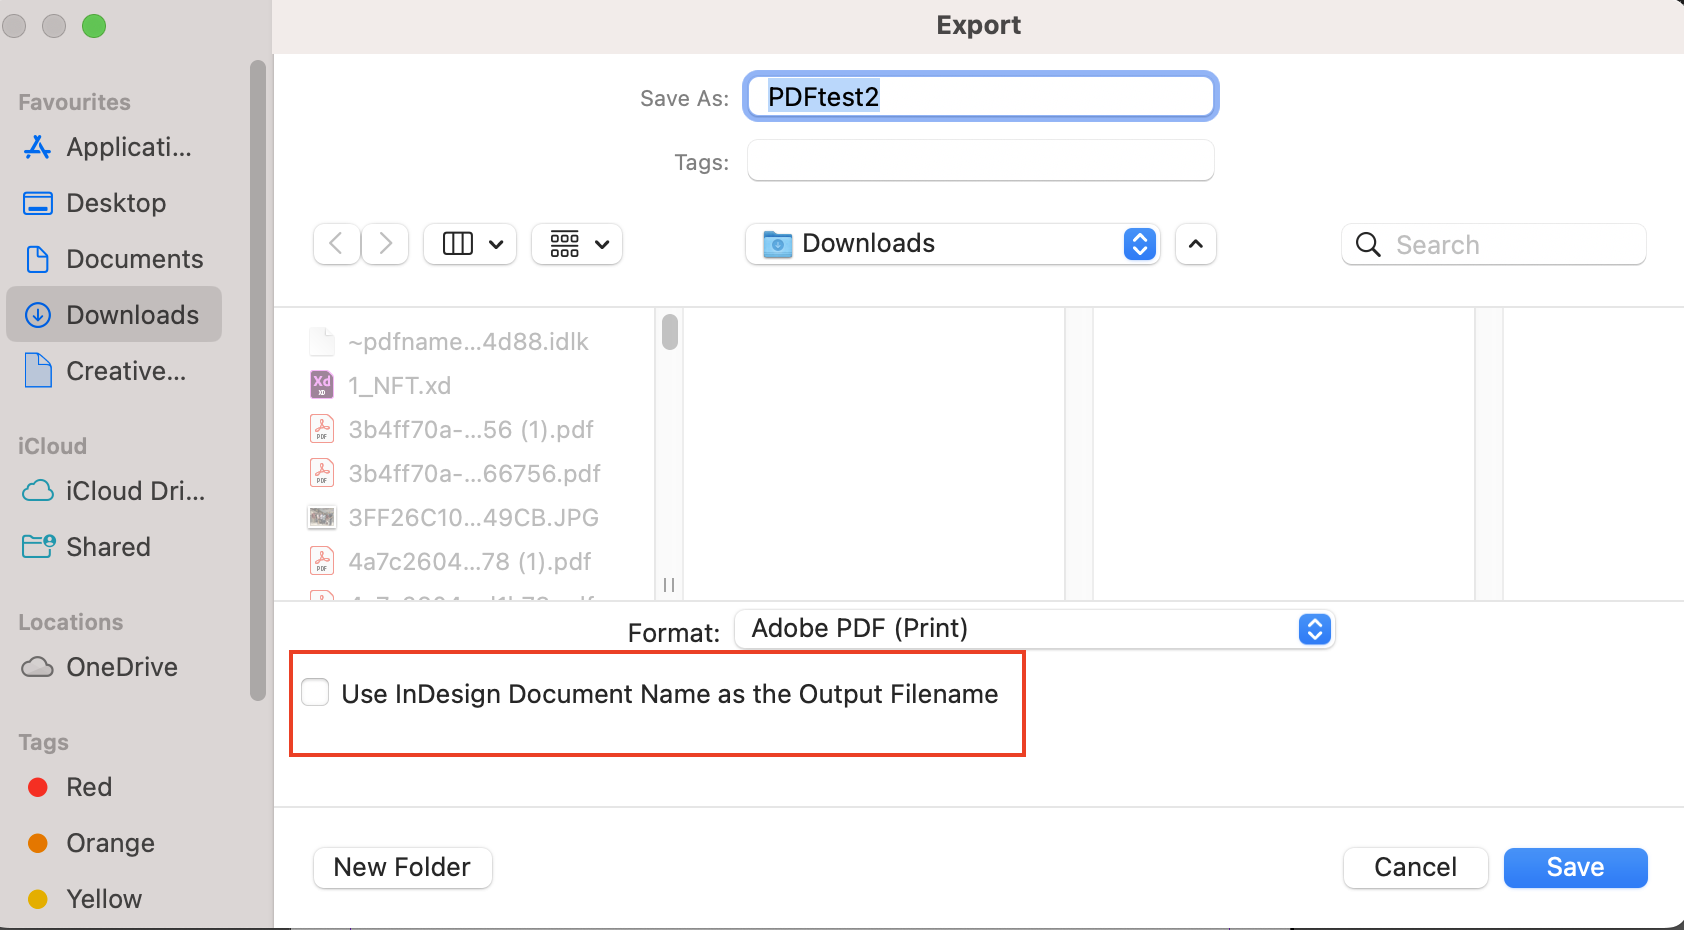Click the Downloads sidebar icon
Viewport: 1684px width, 930px height.
pyautogui.click(x=37, y=314)
